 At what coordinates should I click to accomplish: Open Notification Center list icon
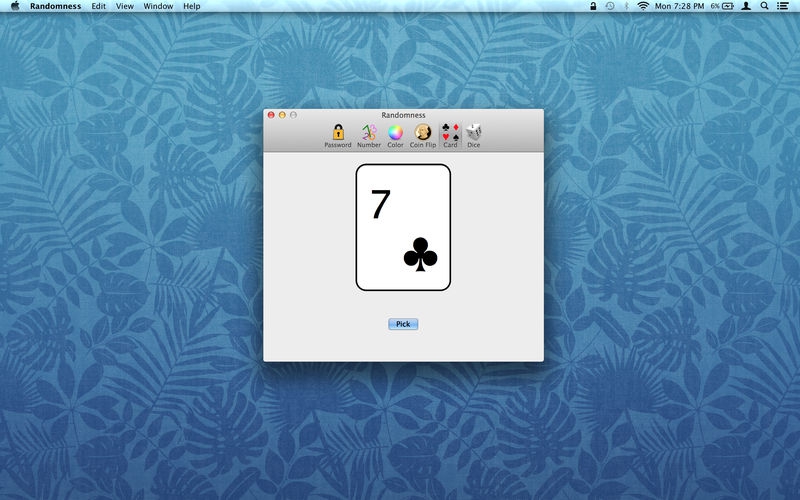click(783, 6)
